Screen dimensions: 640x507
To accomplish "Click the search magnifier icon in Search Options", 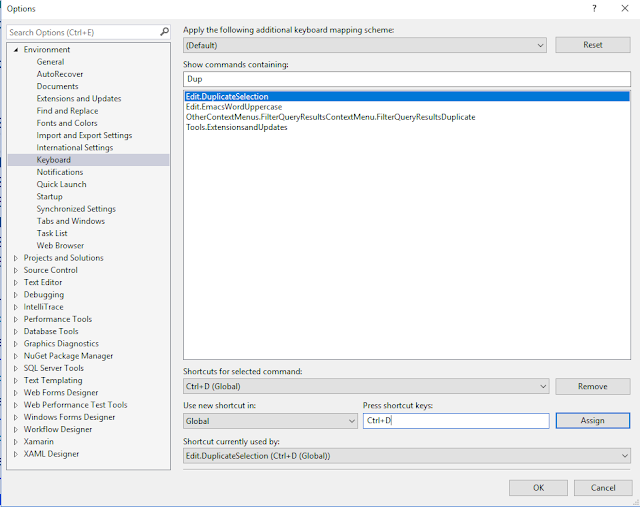I will (x=164, y=32).
